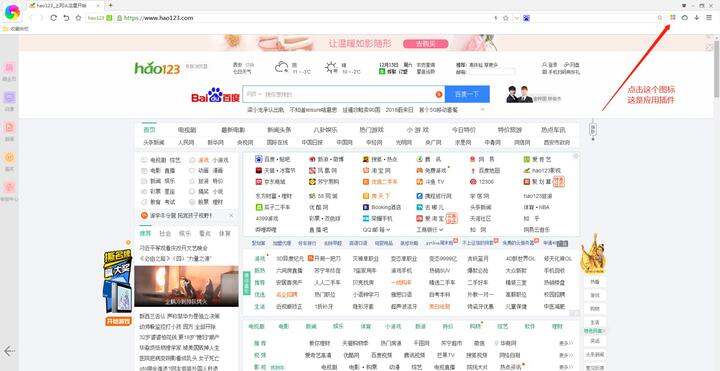720x371 pixels.
Task: Click the toolbar search magnifier icon
Action: coord(660,17)
